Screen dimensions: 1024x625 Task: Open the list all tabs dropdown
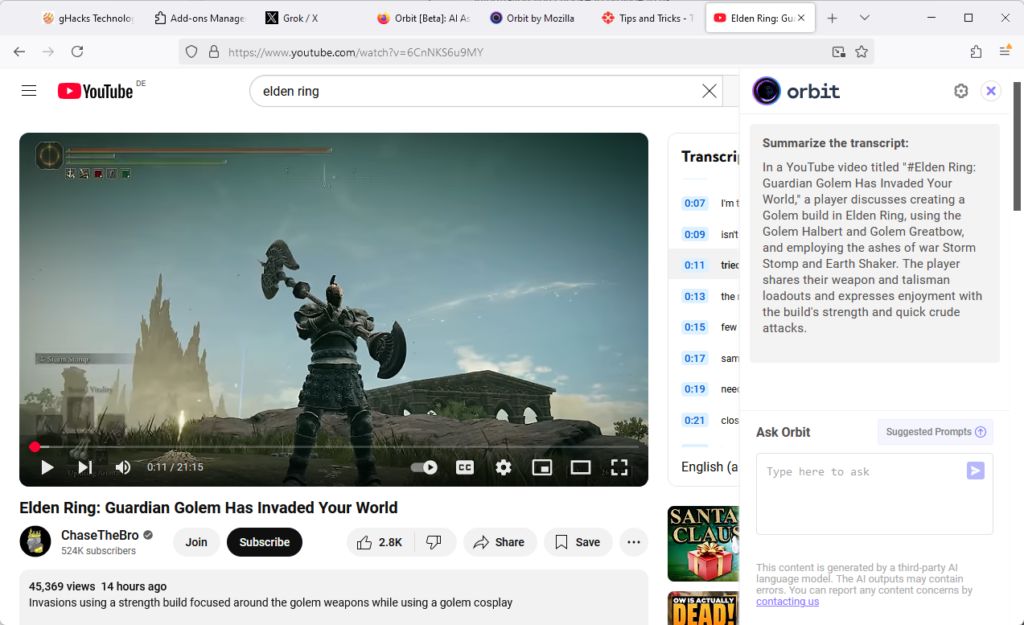pyautogui.click(x=864, y=18)
